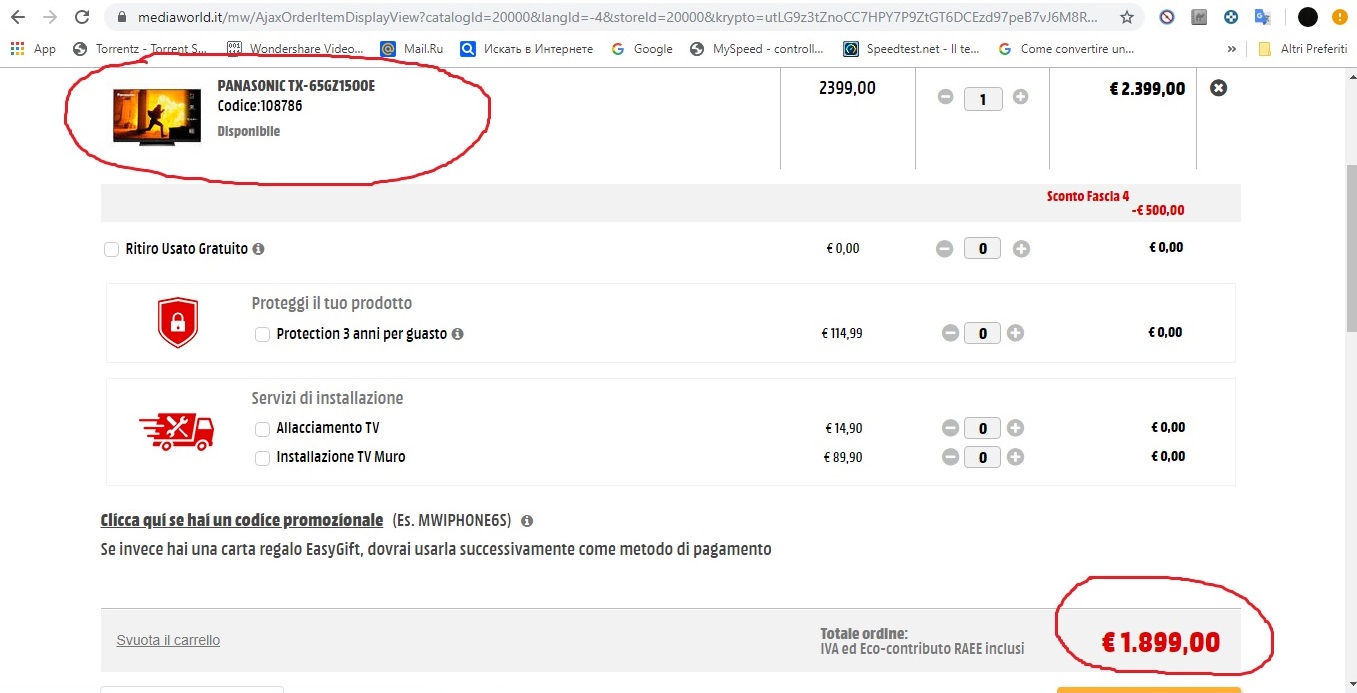Screen dimensions: 1357x693
Task: Decrease Panasonic TV quantity with minus
Action: [x=945, y=97]
